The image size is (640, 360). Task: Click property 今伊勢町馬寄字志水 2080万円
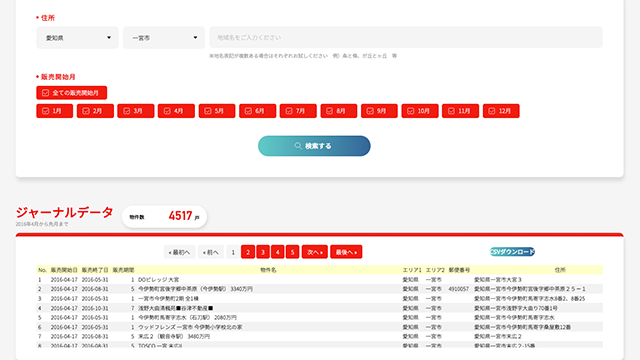point(187,318)
